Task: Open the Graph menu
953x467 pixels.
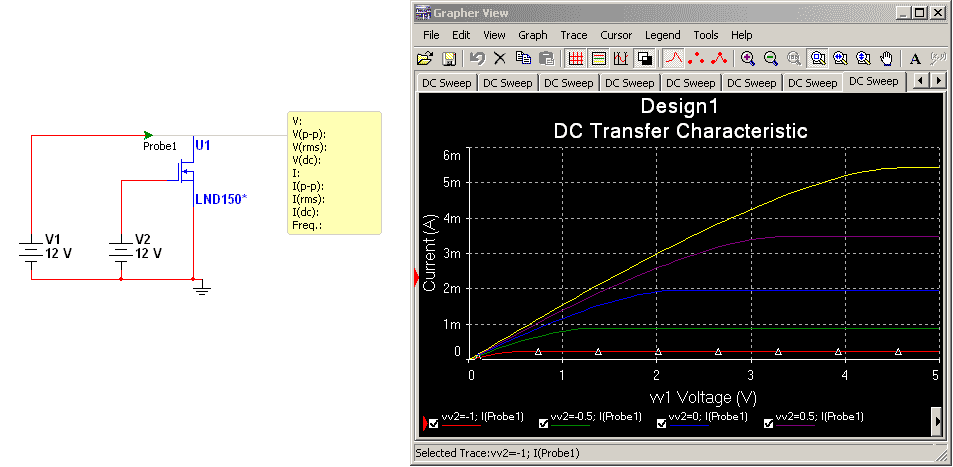Action: pos(533,35)
